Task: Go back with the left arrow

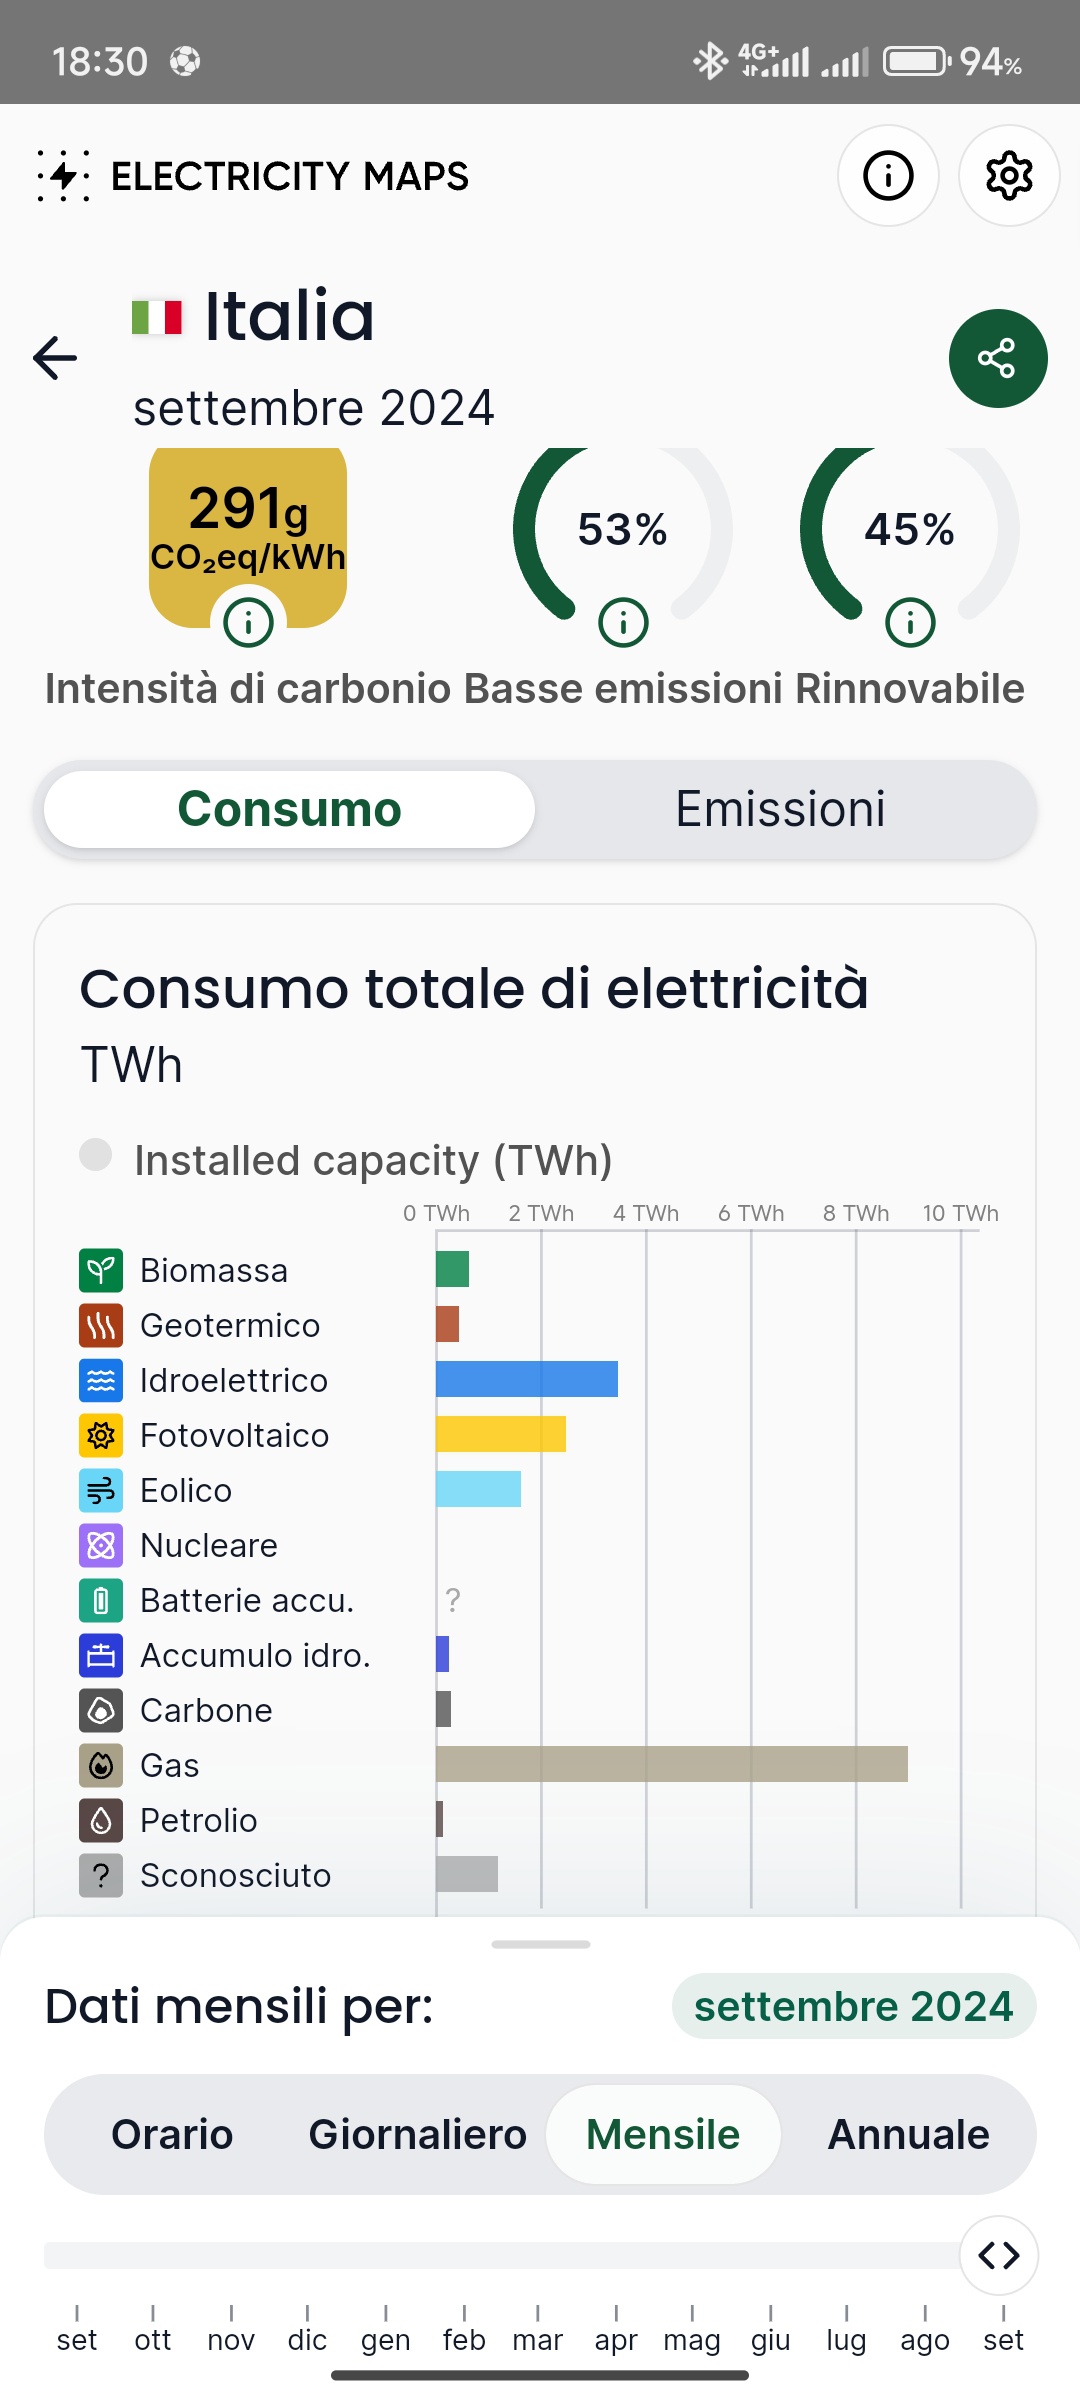Action: [55, 358]
